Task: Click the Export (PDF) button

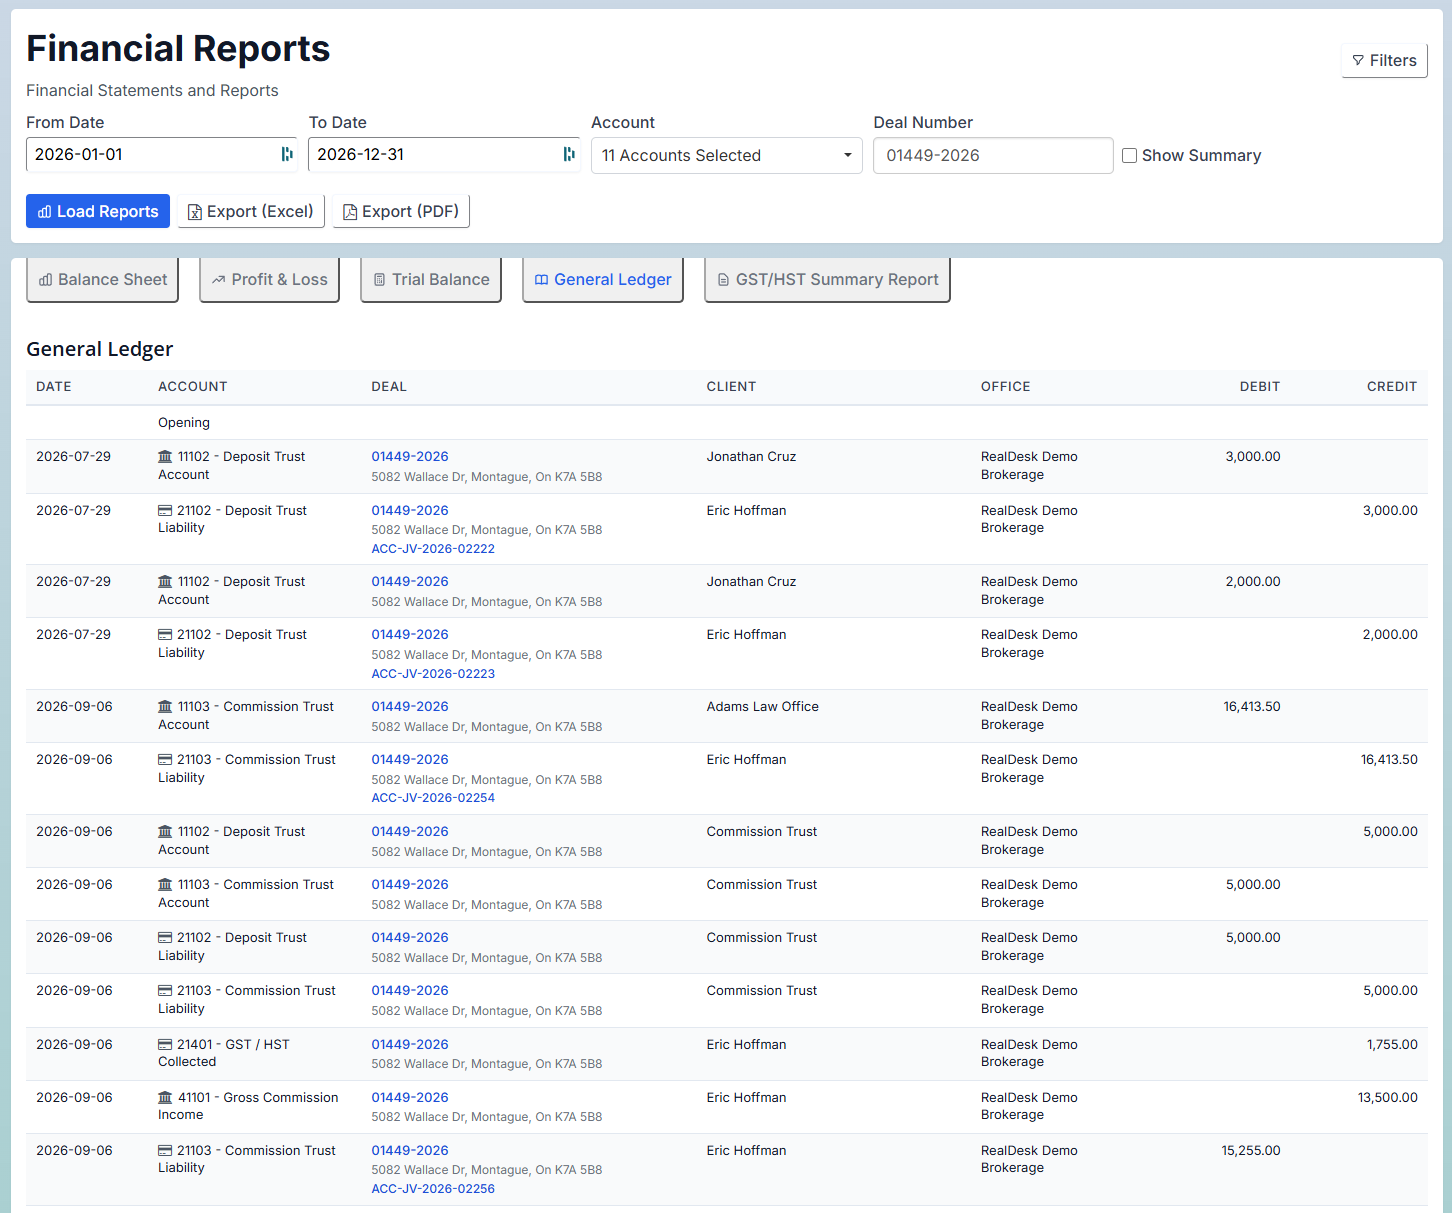Action: coord(401,211)
